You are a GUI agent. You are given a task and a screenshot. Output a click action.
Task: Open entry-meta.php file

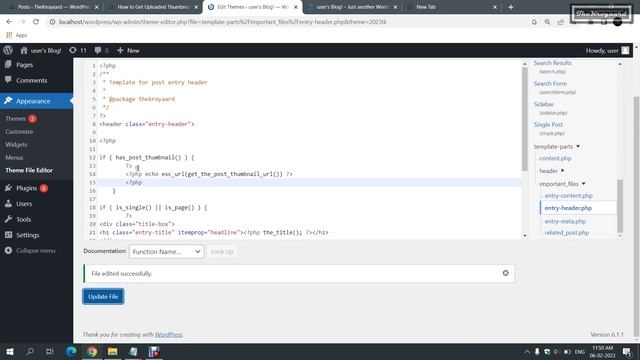(565, 221)
